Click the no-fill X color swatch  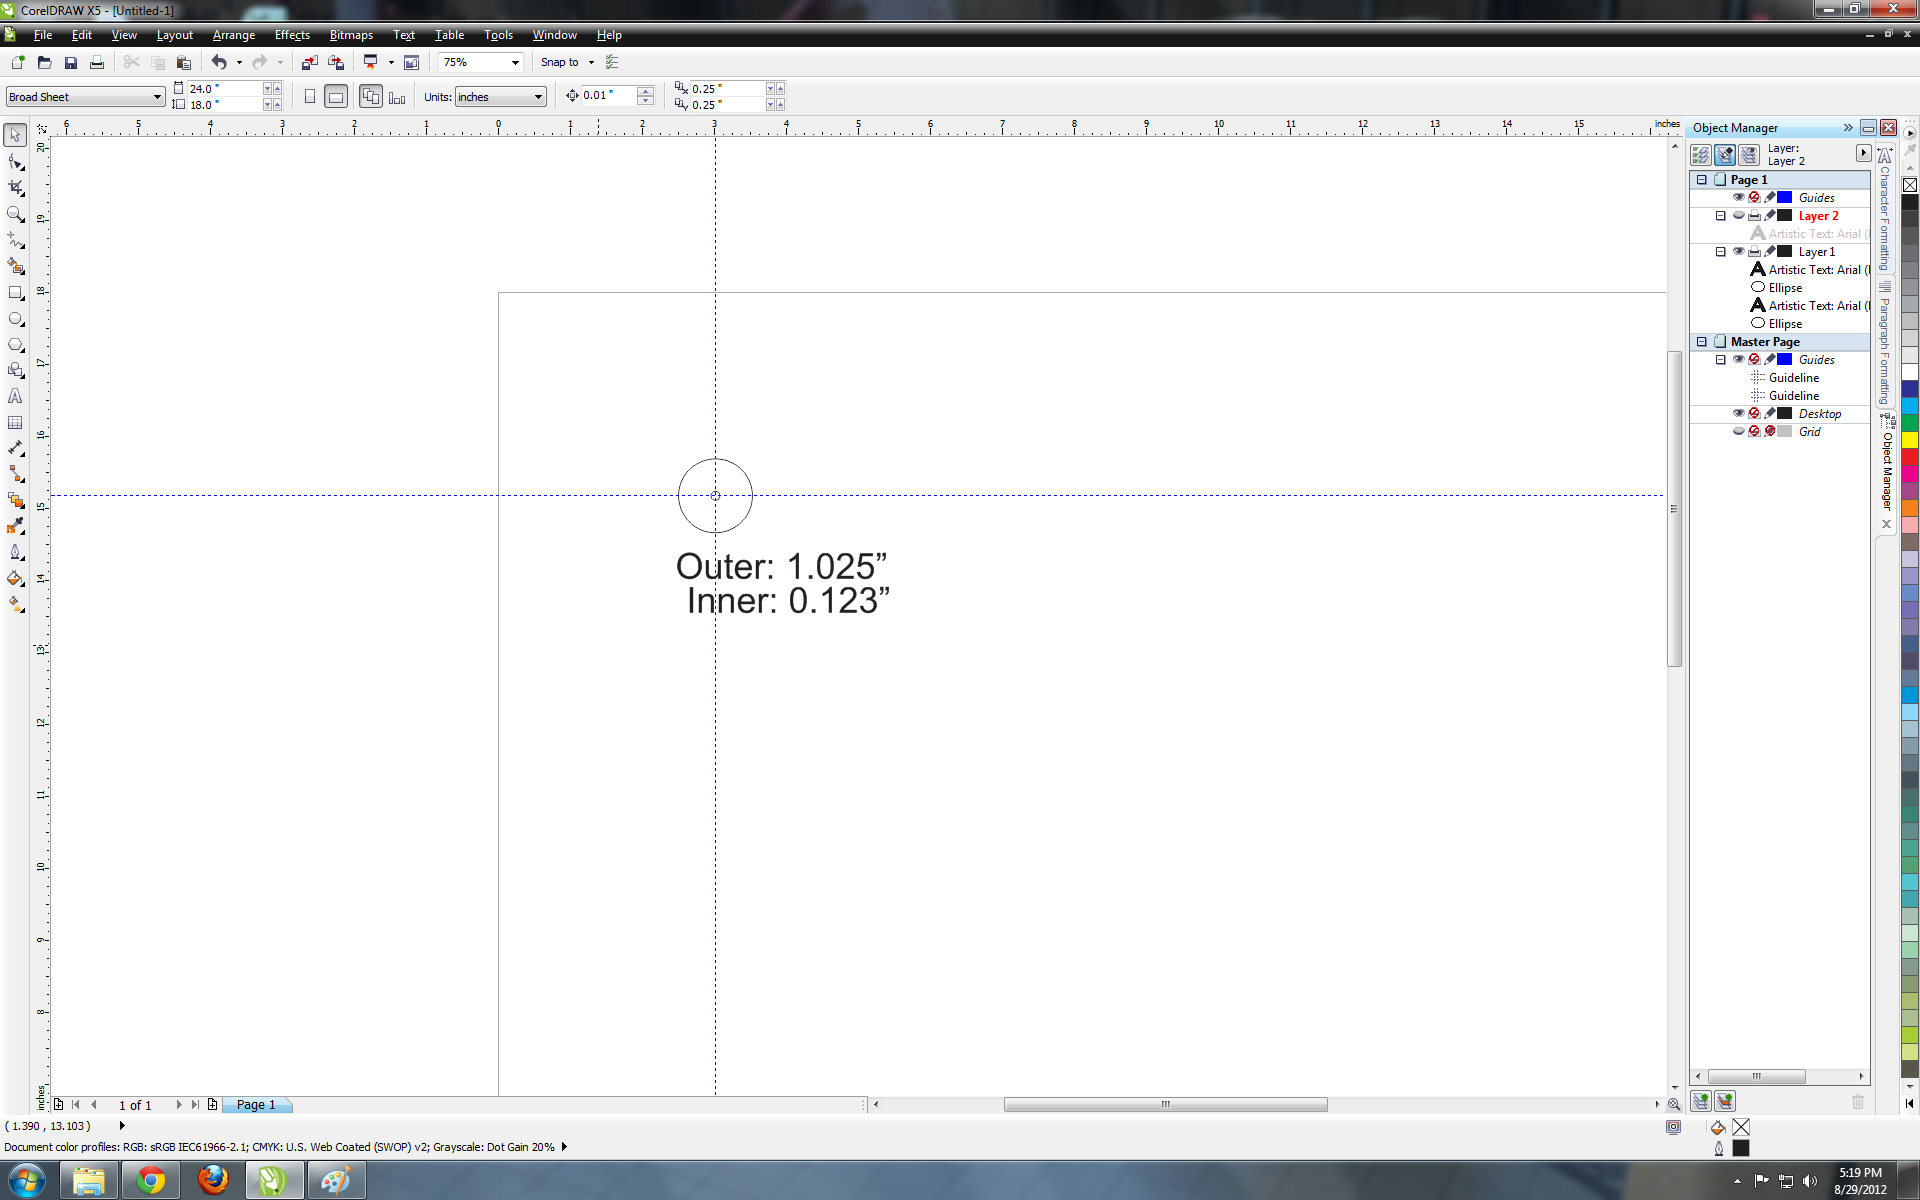(x=1909, y=185)
